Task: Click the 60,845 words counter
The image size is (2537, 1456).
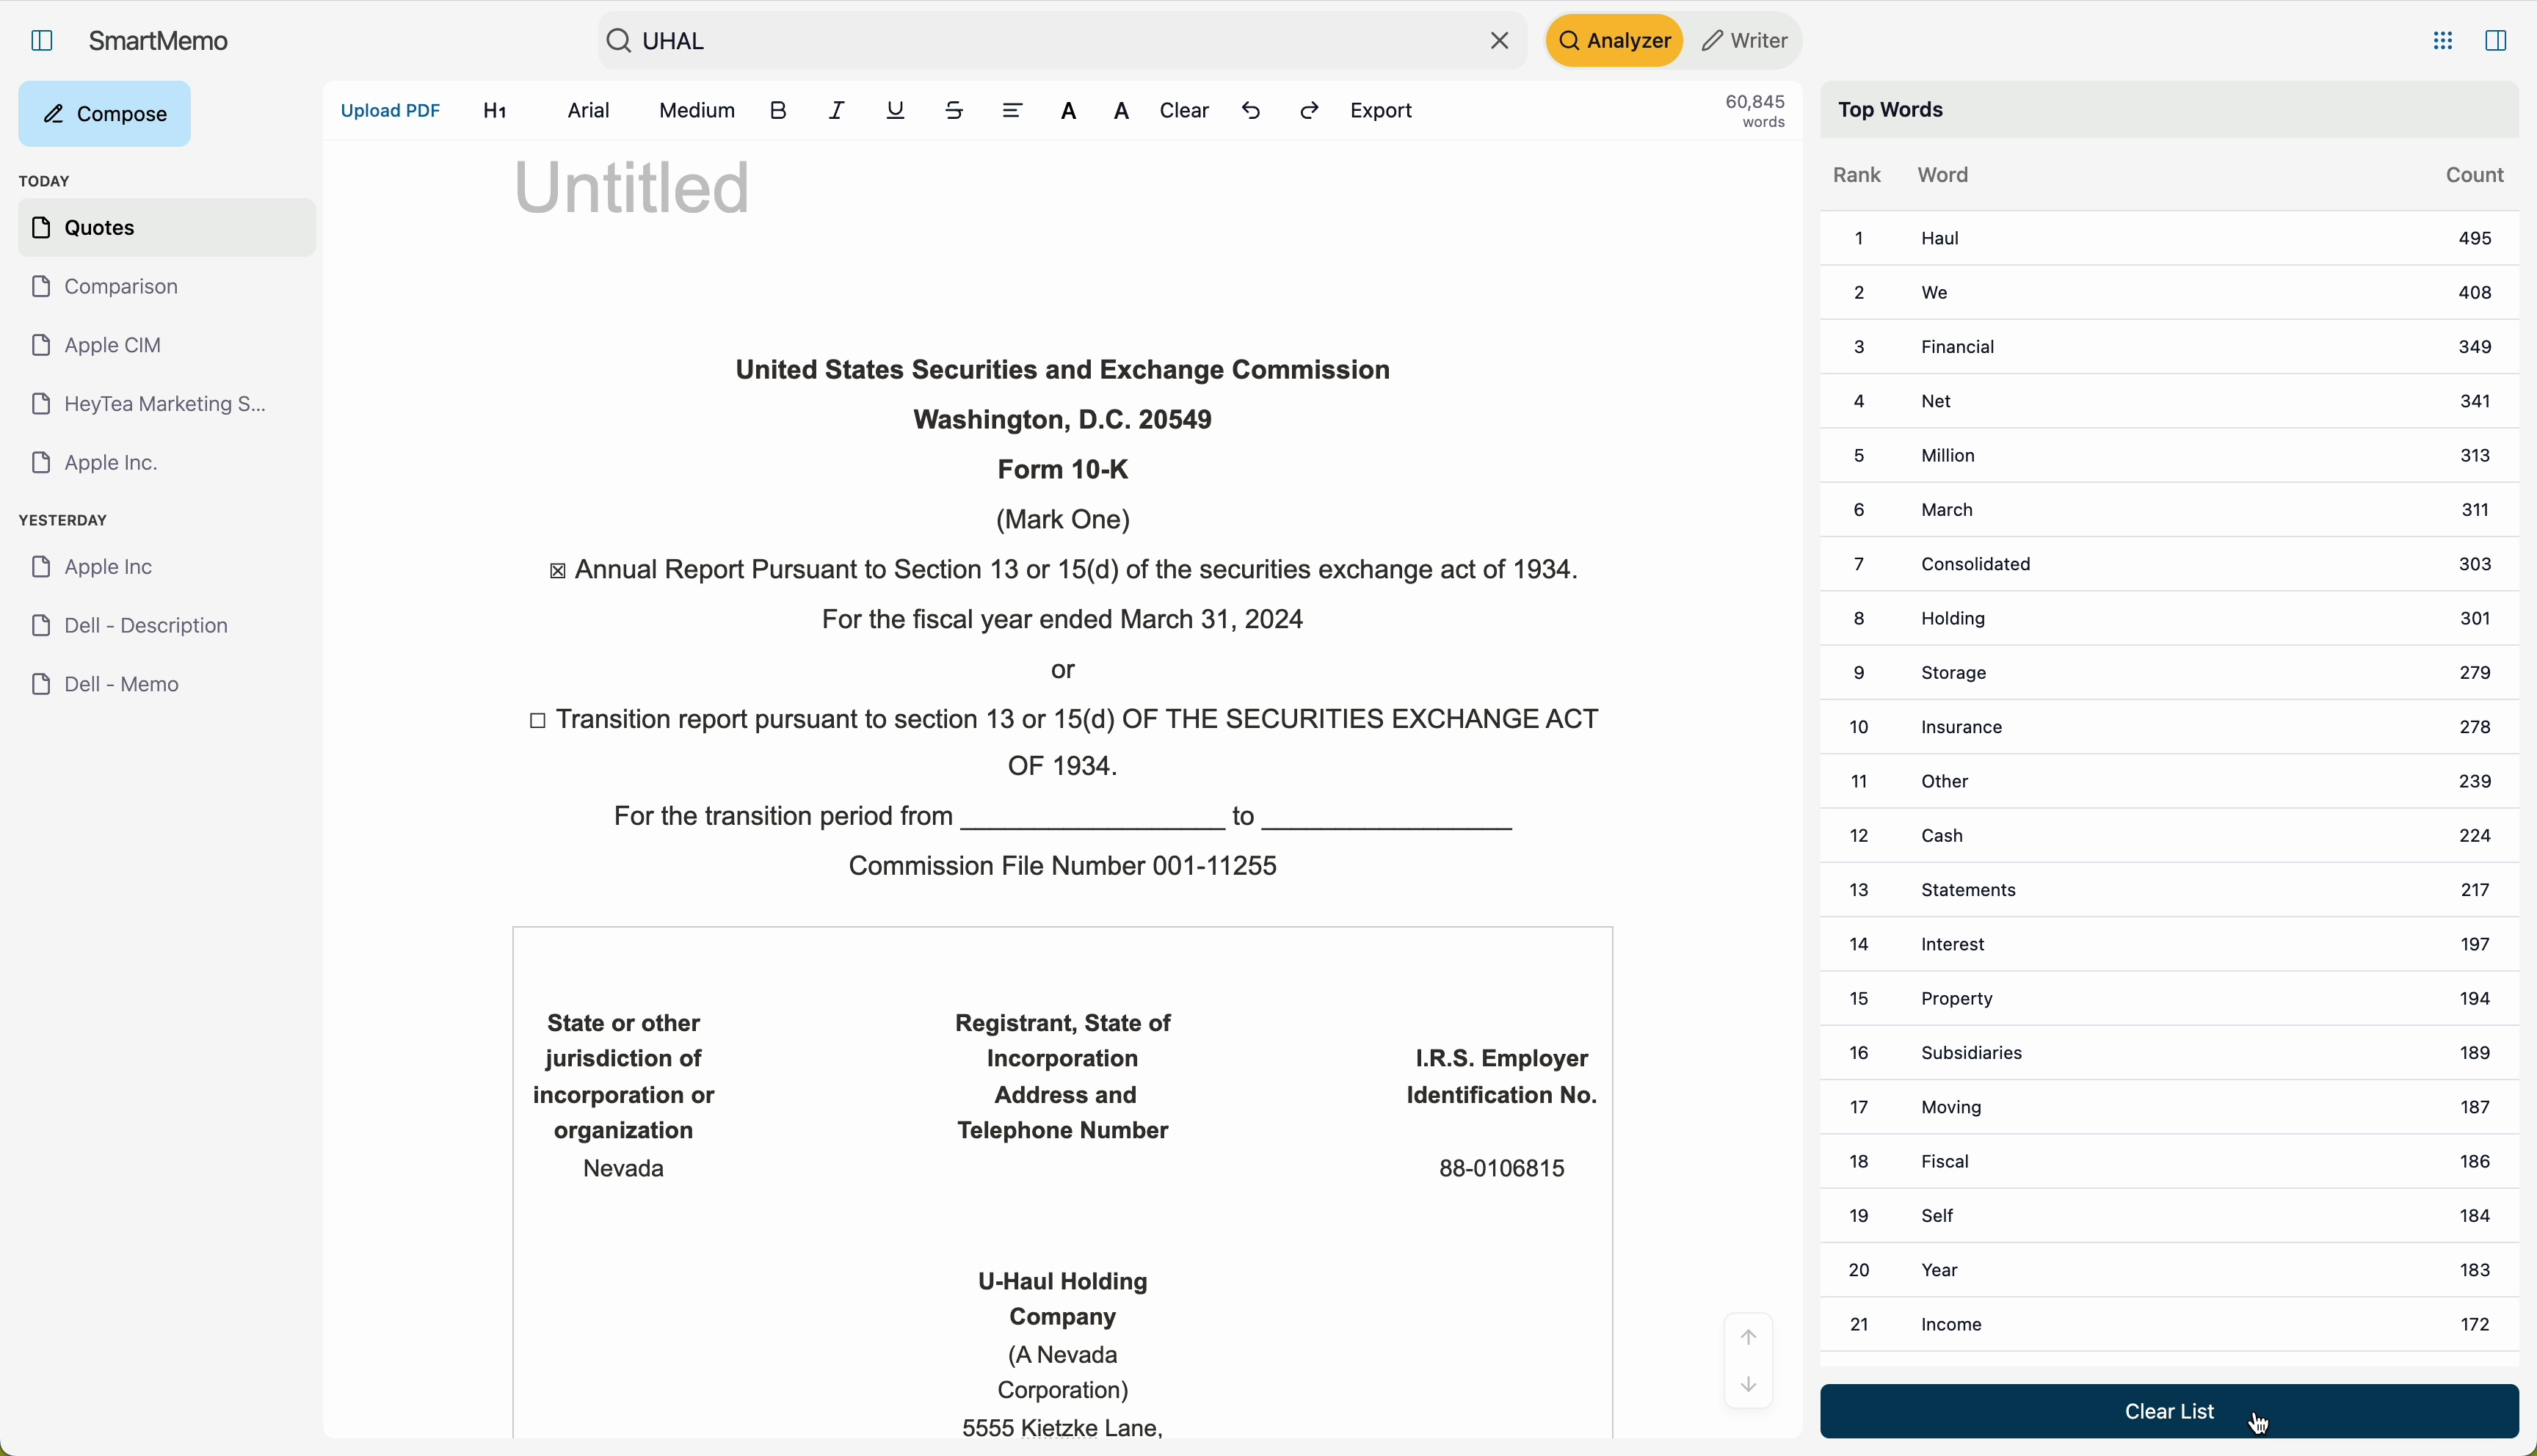Action: pos(1756,111)
